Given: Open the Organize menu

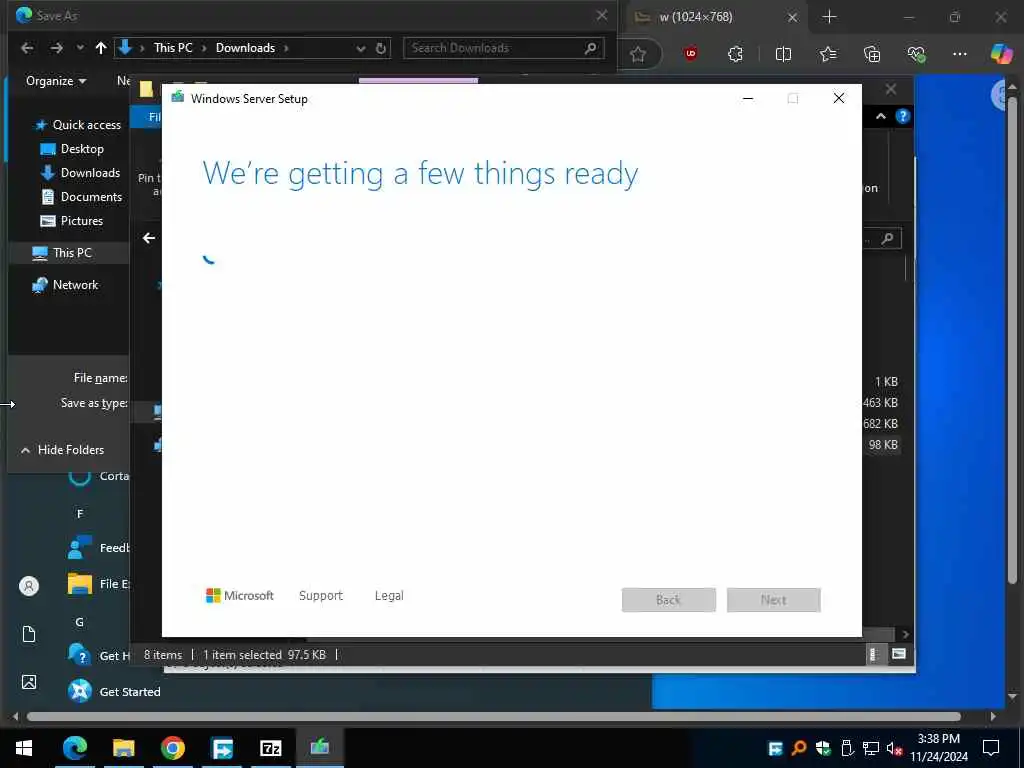Looking at the screenshot, I should click(x=56, y=81).
